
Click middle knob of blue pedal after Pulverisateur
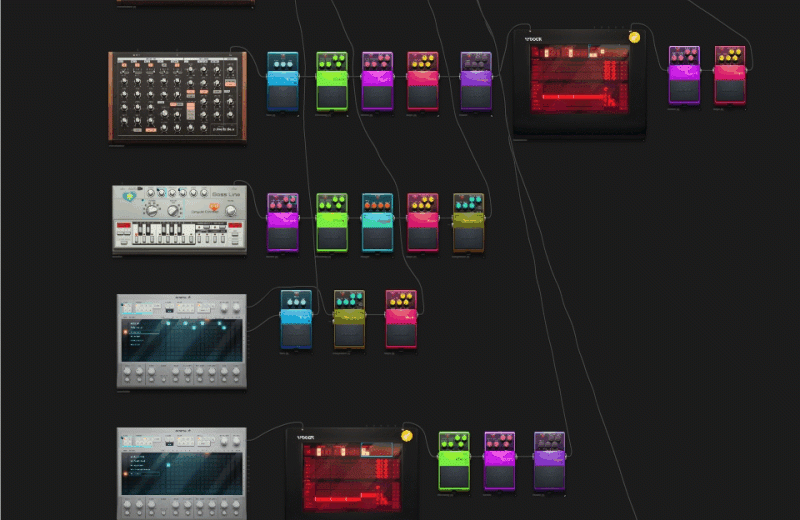pyautogui.click(x=283, y=64)
